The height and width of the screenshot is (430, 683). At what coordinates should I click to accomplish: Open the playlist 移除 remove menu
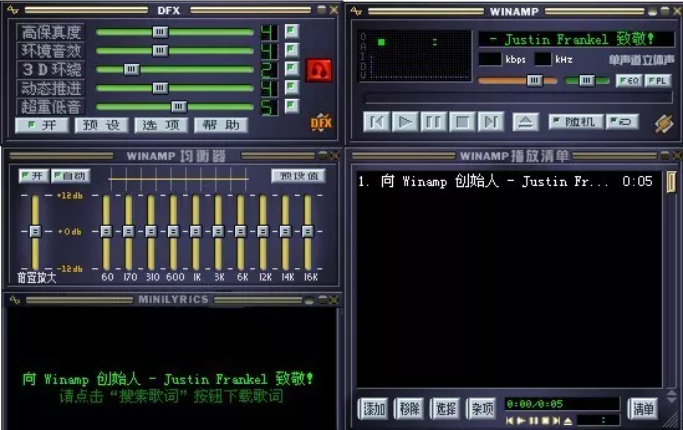409,409
